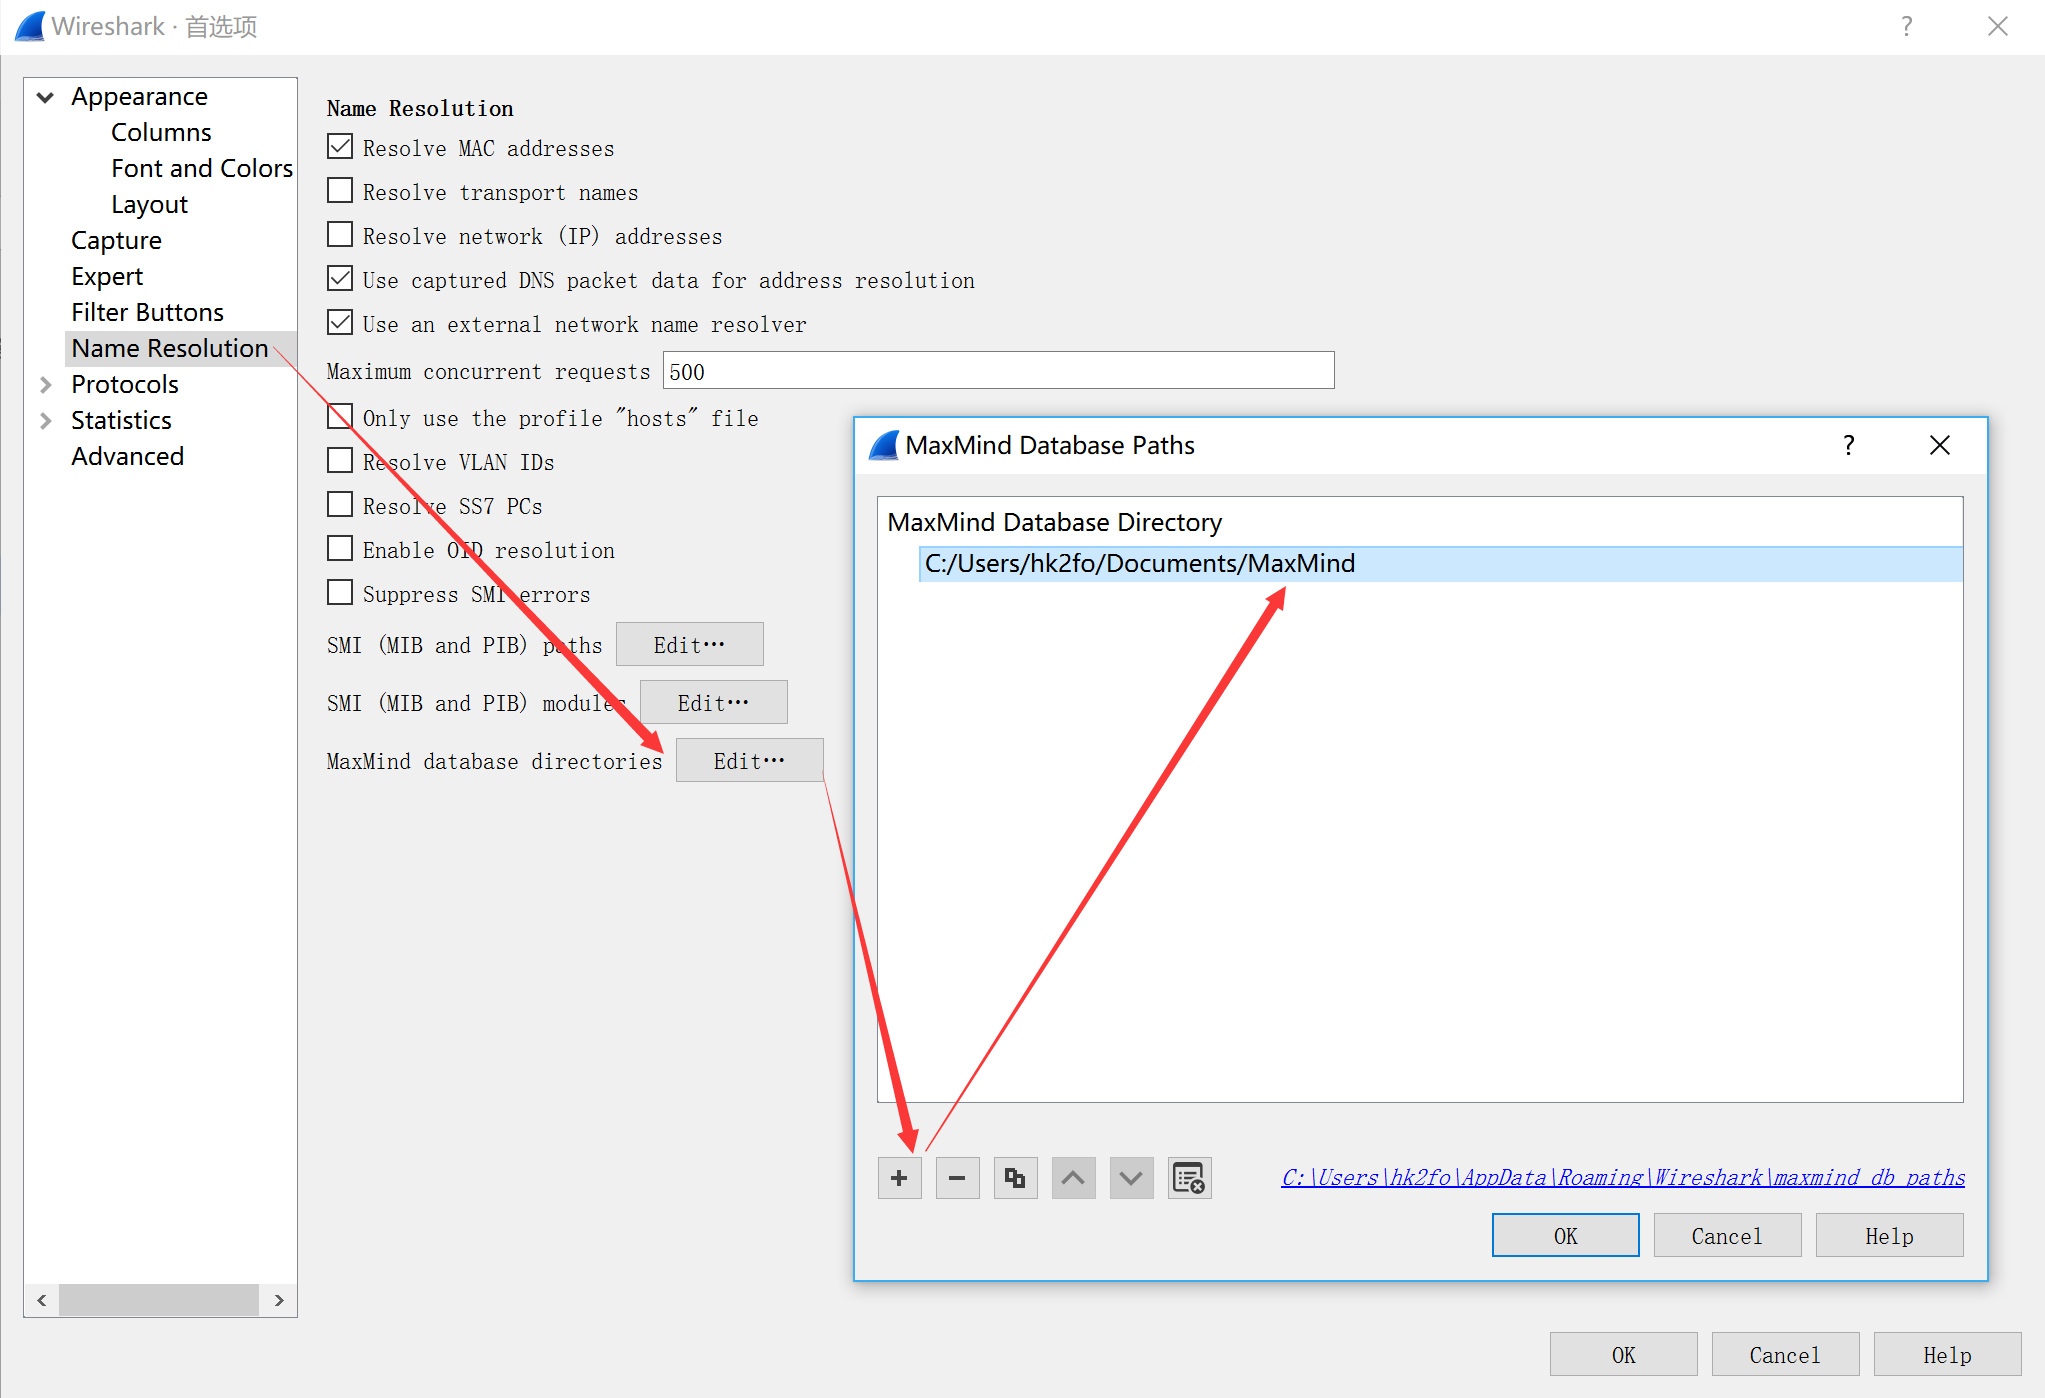Click the preferences tree horizontal scrollbar thumb
The image size is (2045, 1398).
click(159, 1300)
